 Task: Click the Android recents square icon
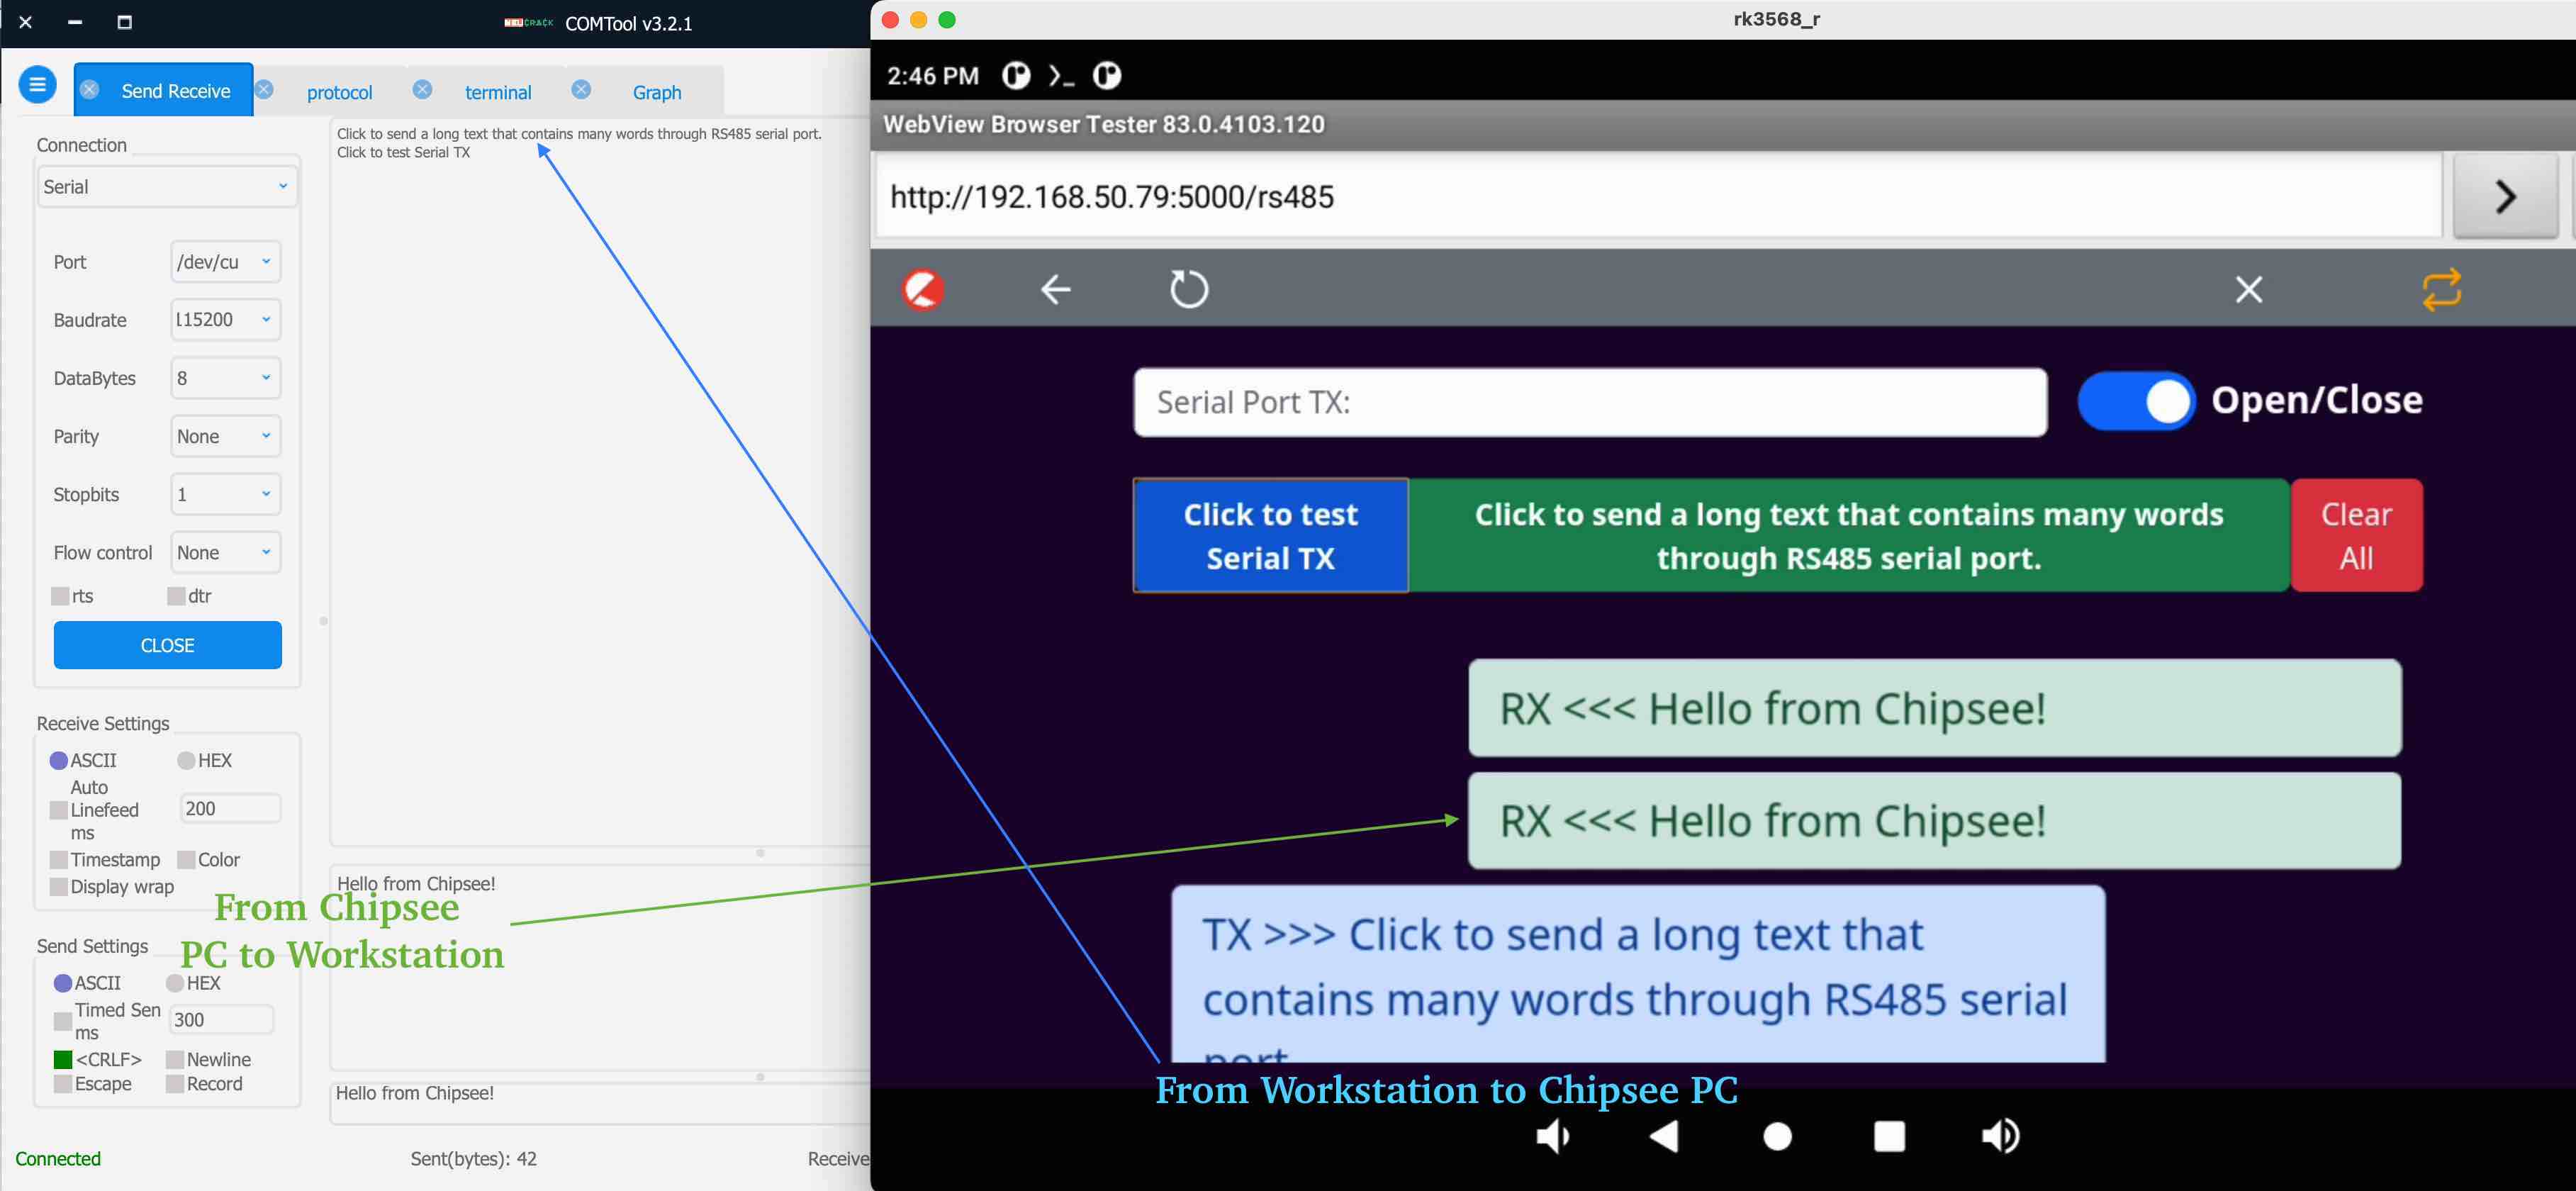[1889, 1137]
